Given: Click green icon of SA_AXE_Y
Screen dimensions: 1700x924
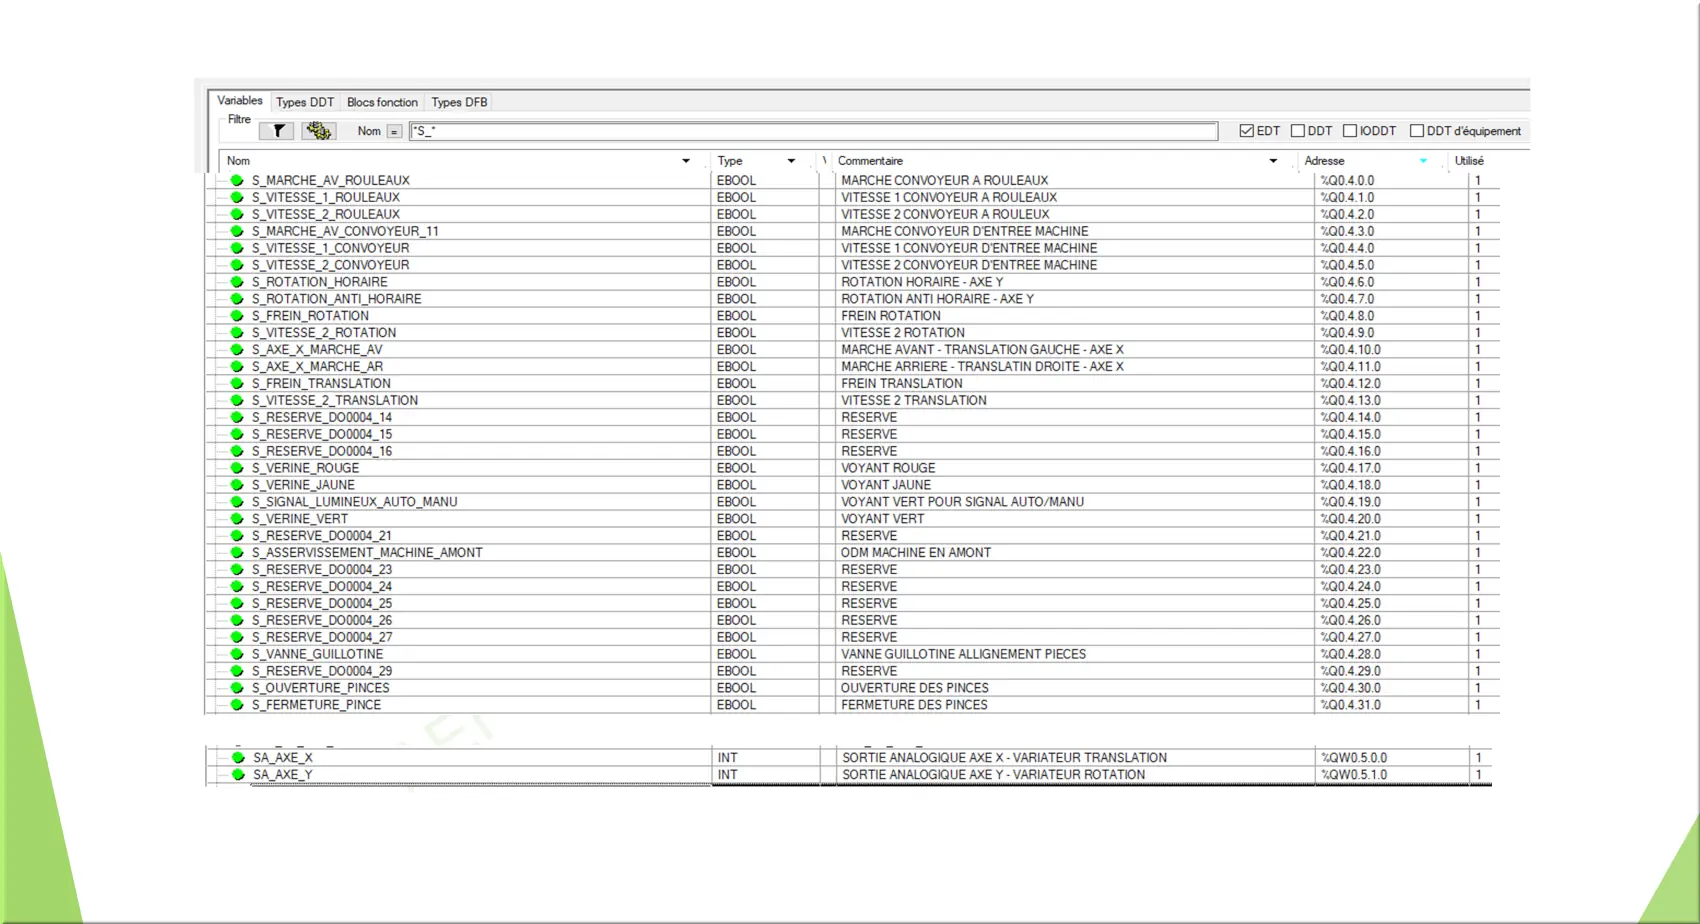Looking at the screenshot, I should pos(238,775).
